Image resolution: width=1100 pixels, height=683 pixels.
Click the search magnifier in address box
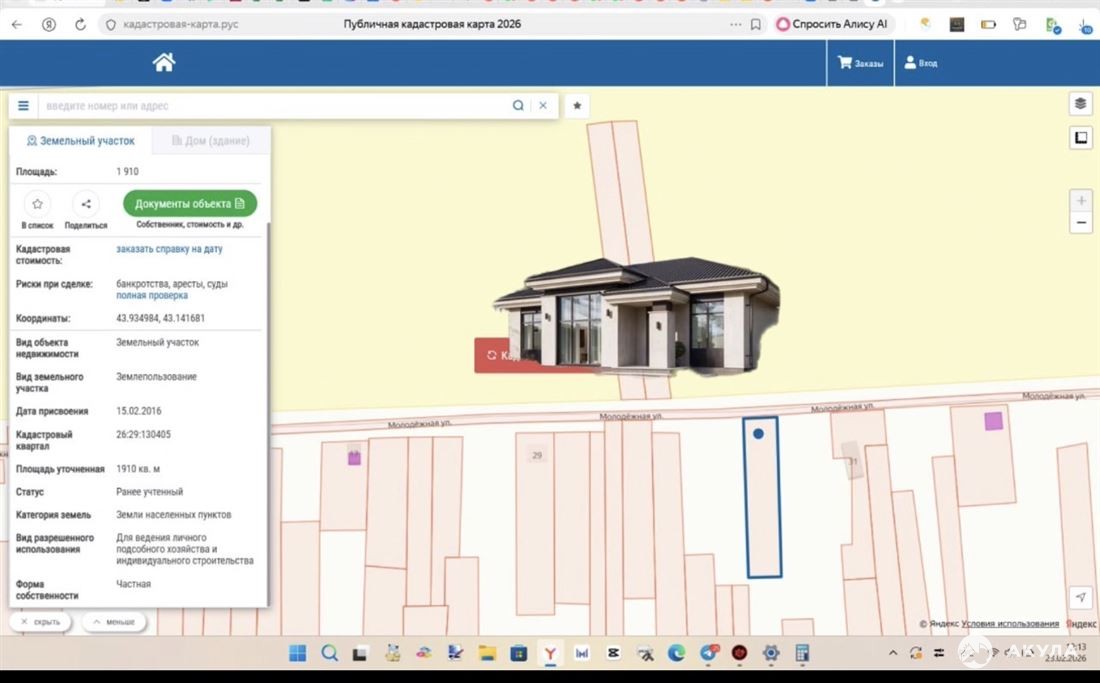point(518,105)
